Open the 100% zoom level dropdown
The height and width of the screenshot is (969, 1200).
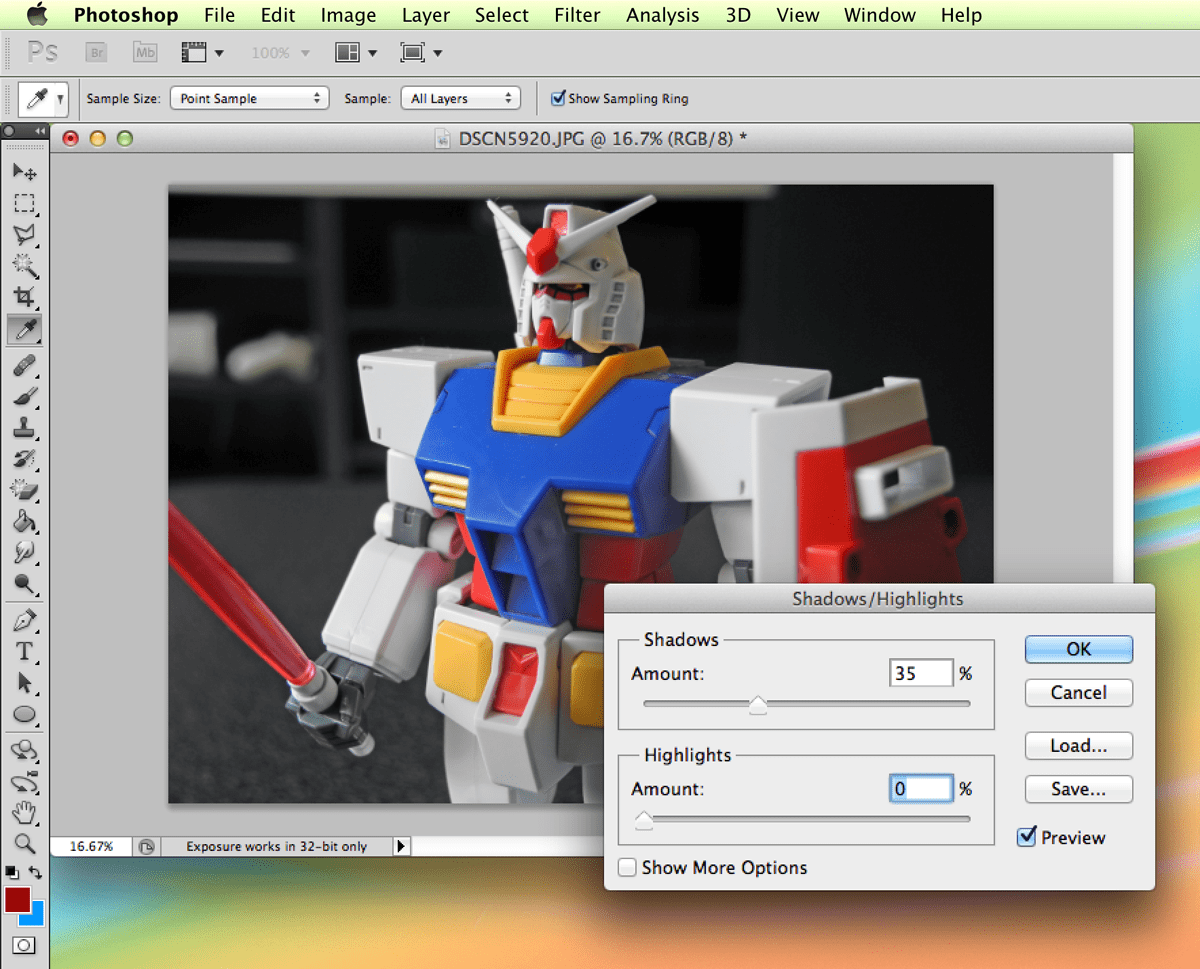(280, 52)
